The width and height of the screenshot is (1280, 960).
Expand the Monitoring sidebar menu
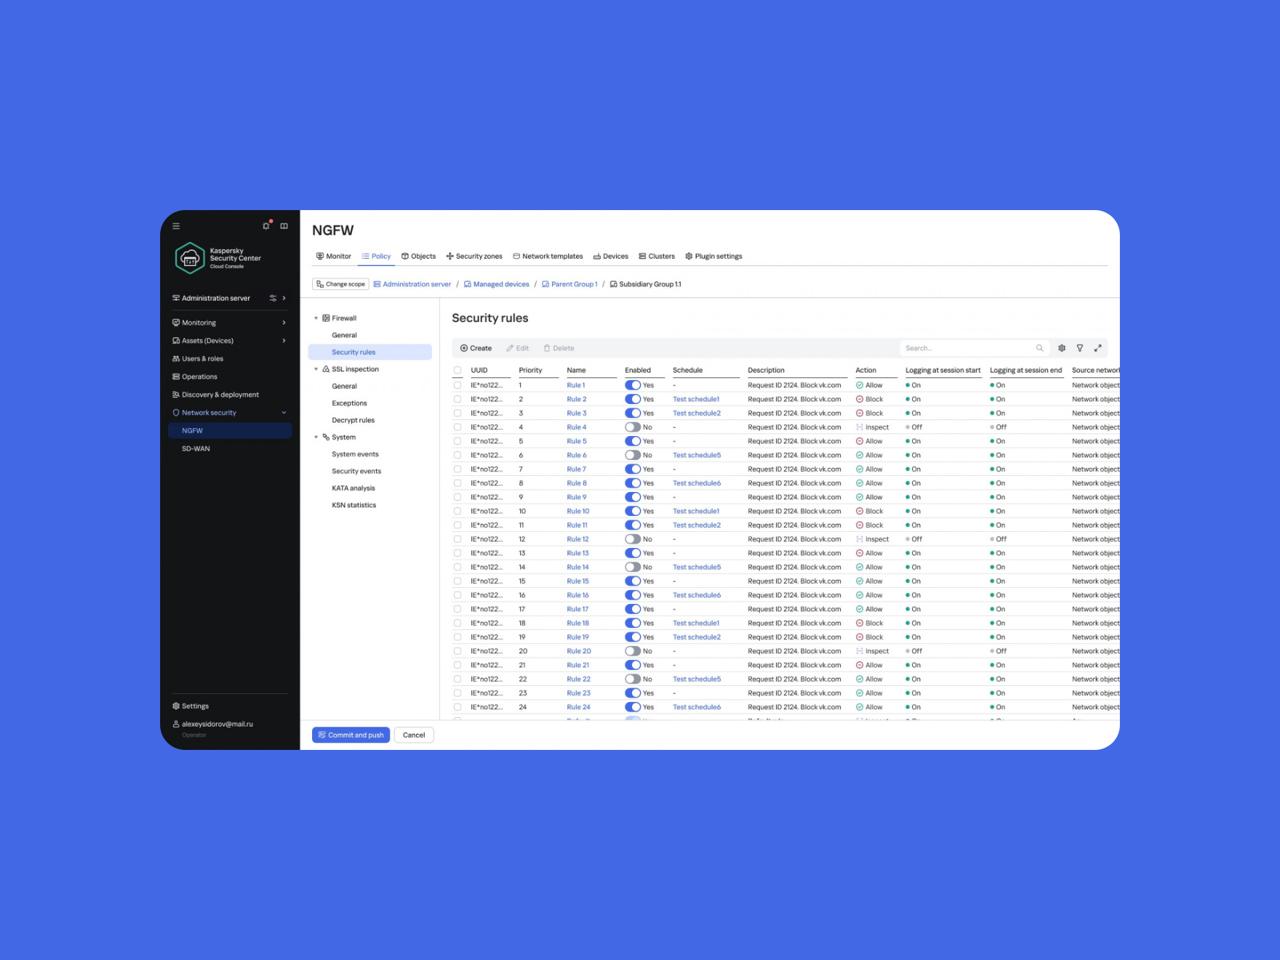(284, 323)
